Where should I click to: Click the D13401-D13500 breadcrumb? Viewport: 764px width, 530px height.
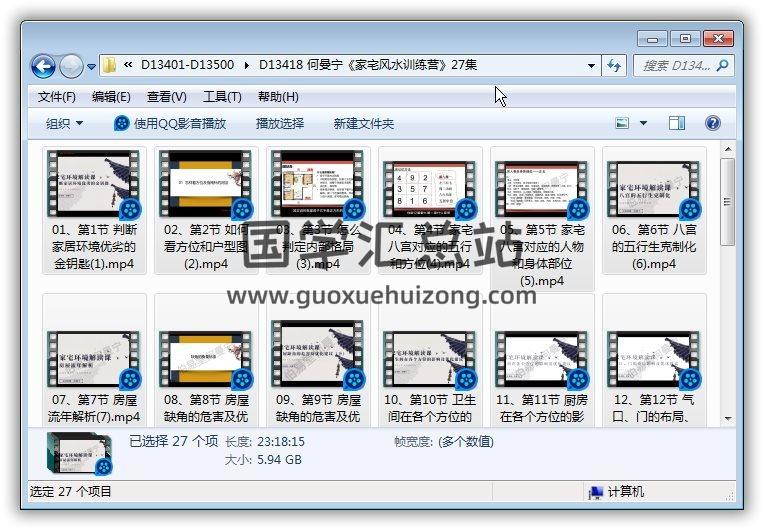pos(187,65)
